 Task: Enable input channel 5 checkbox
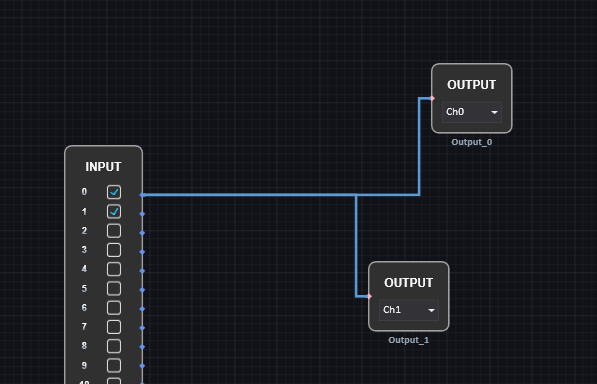click(114, 288)
